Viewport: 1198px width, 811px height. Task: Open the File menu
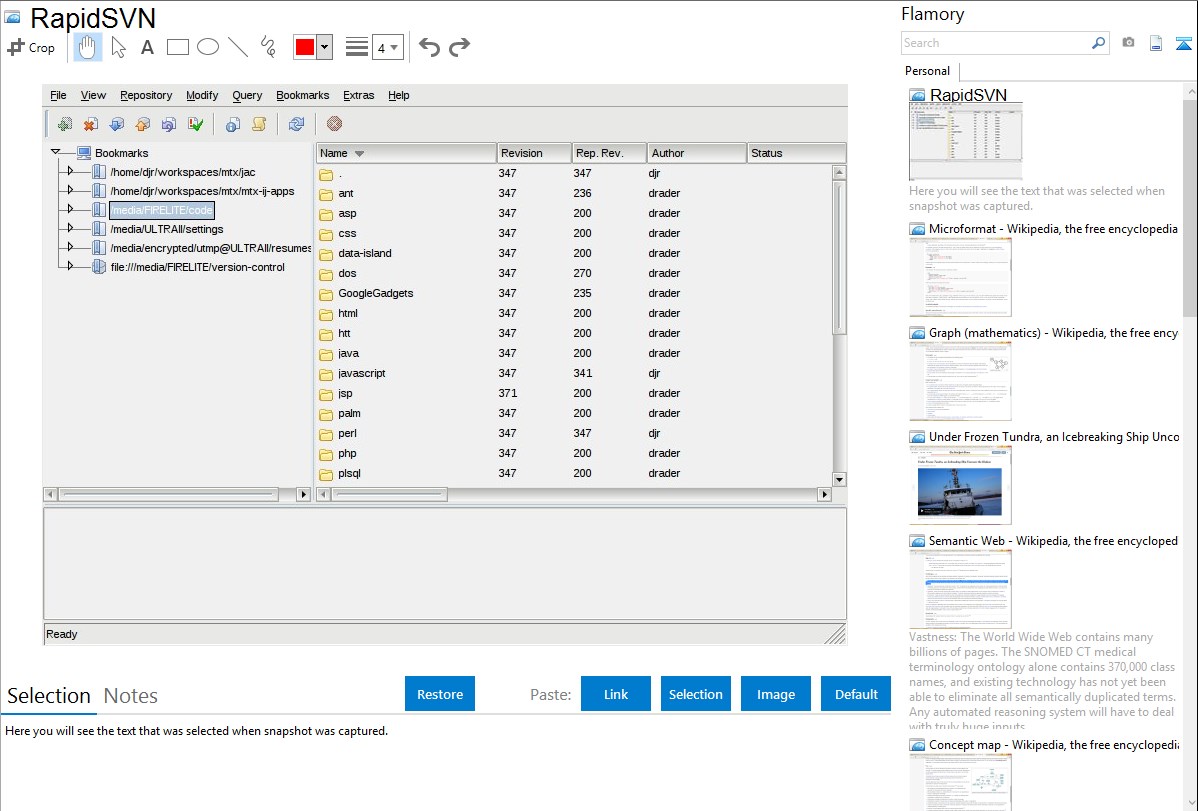point(58,96)
